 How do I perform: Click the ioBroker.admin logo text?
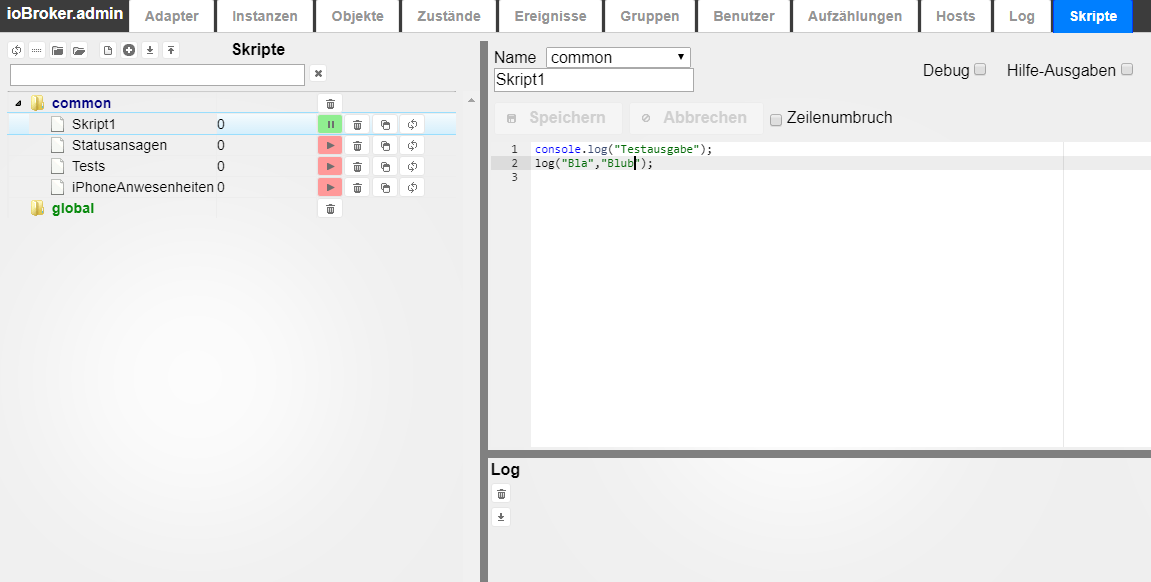pos(65,13)
